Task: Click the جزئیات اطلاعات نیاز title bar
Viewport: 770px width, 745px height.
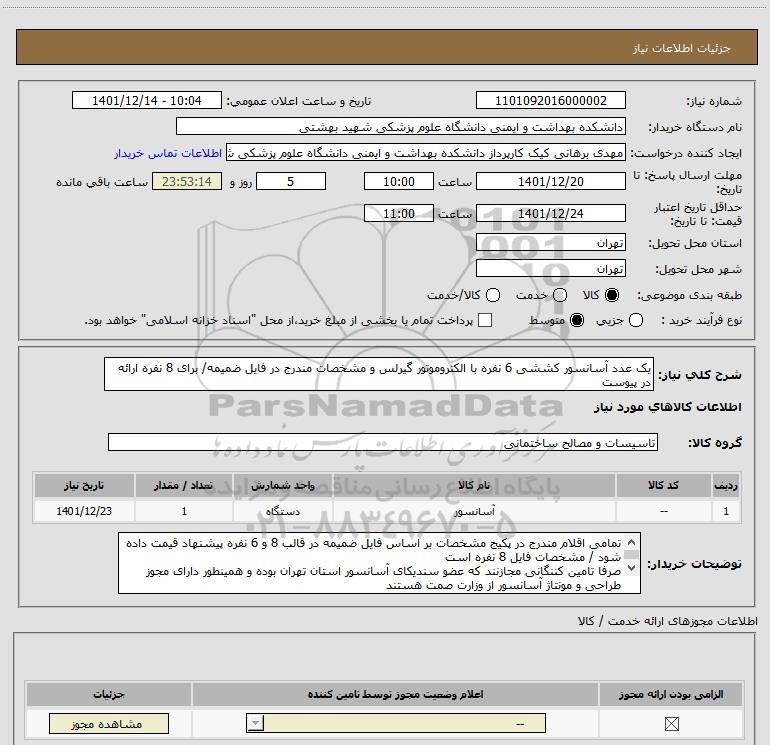Action: coord(386,48)
